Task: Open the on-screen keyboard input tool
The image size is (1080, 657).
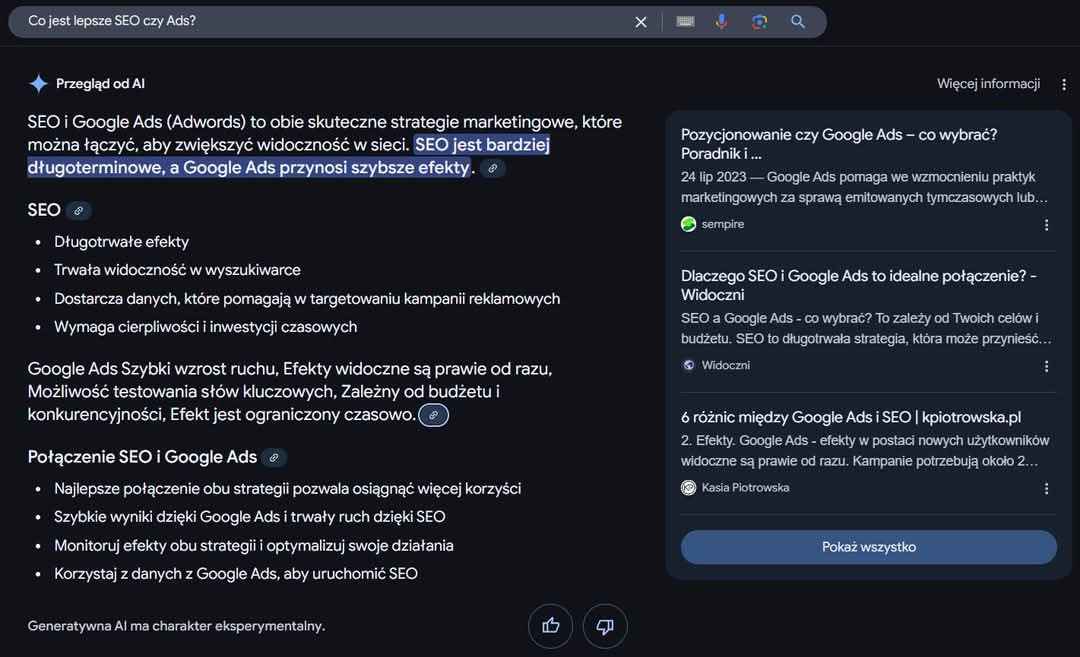Action: click(685, 22)
